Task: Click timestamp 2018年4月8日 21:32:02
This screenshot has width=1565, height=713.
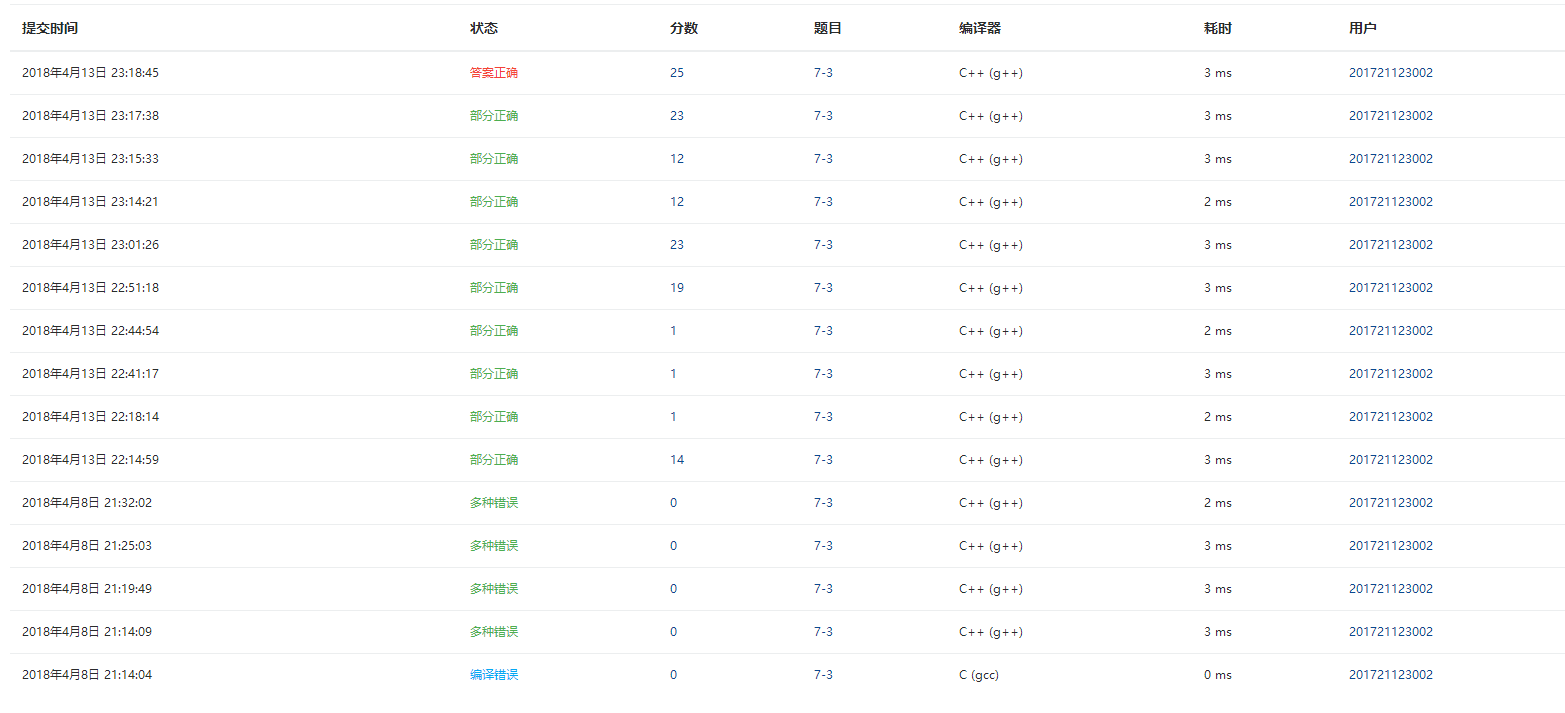Action: [x=87, y=503]
